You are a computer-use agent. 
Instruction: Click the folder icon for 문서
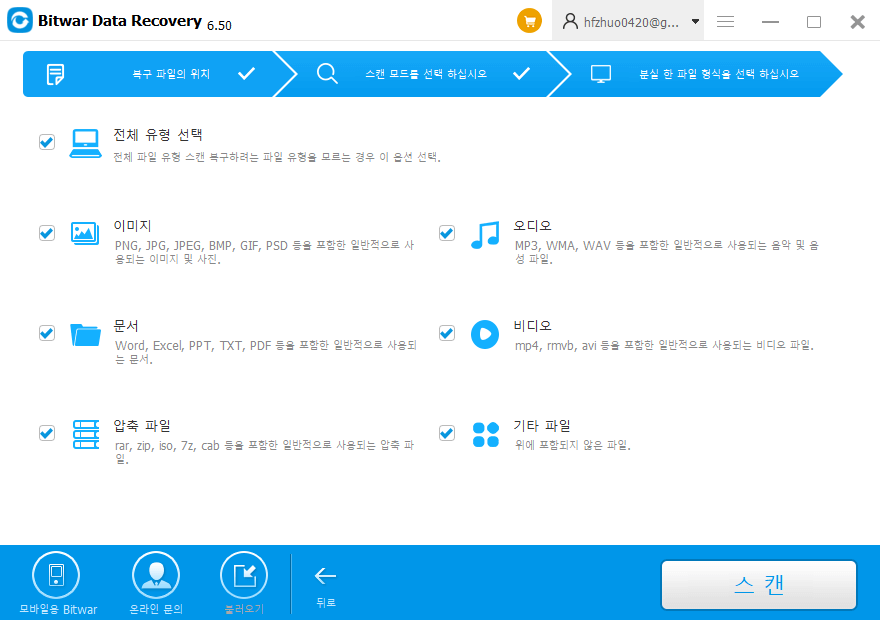(85, 335)
